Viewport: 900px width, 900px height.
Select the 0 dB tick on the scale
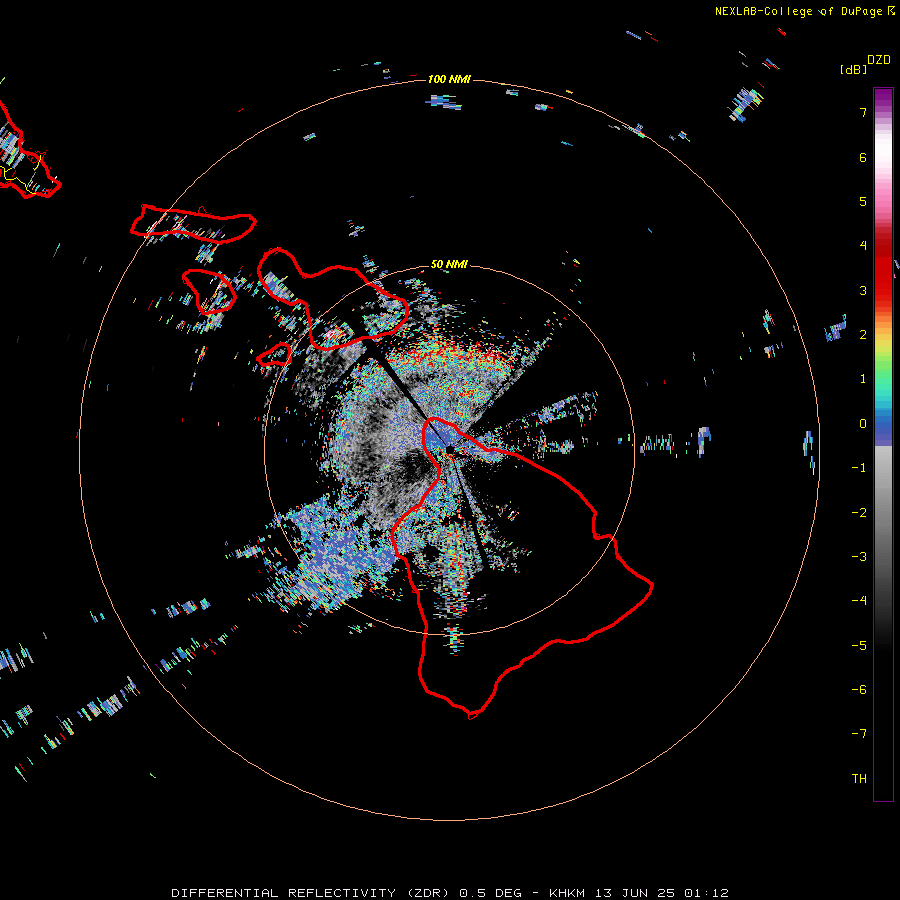pyautogui.click(x=863, y=424)
